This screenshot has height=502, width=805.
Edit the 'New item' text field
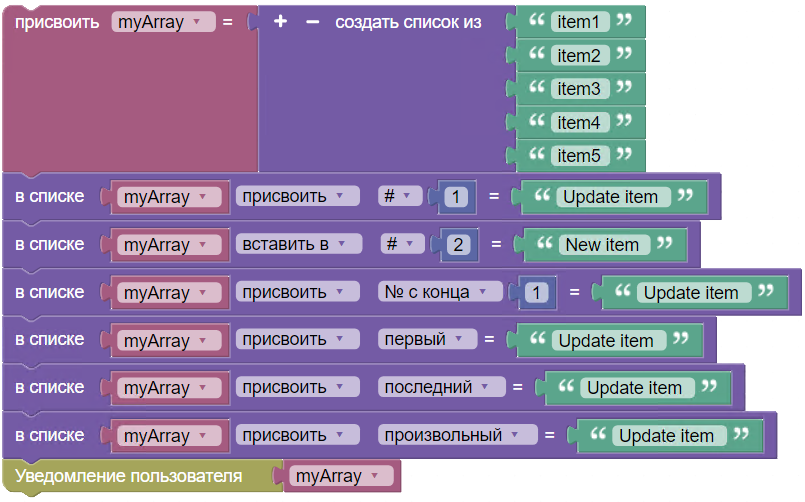[602, 245]
